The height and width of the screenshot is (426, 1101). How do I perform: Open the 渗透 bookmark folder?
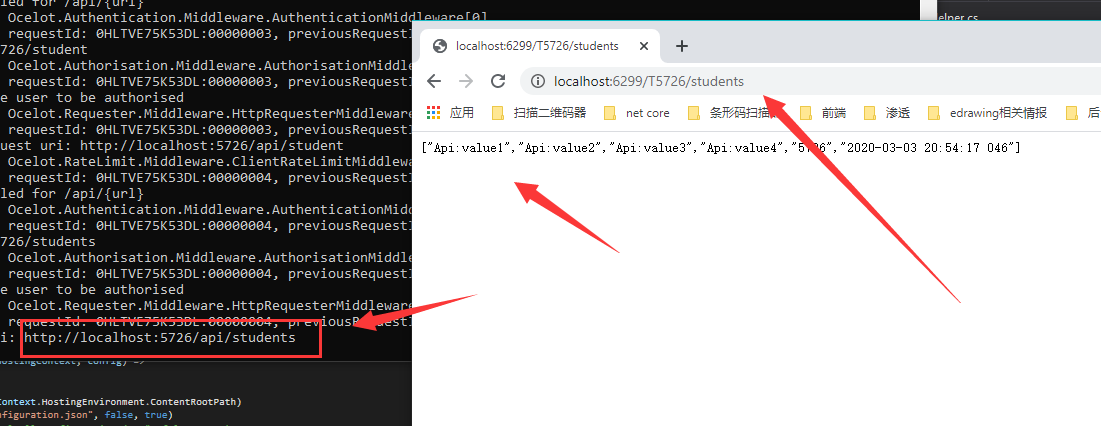[887, 112]
